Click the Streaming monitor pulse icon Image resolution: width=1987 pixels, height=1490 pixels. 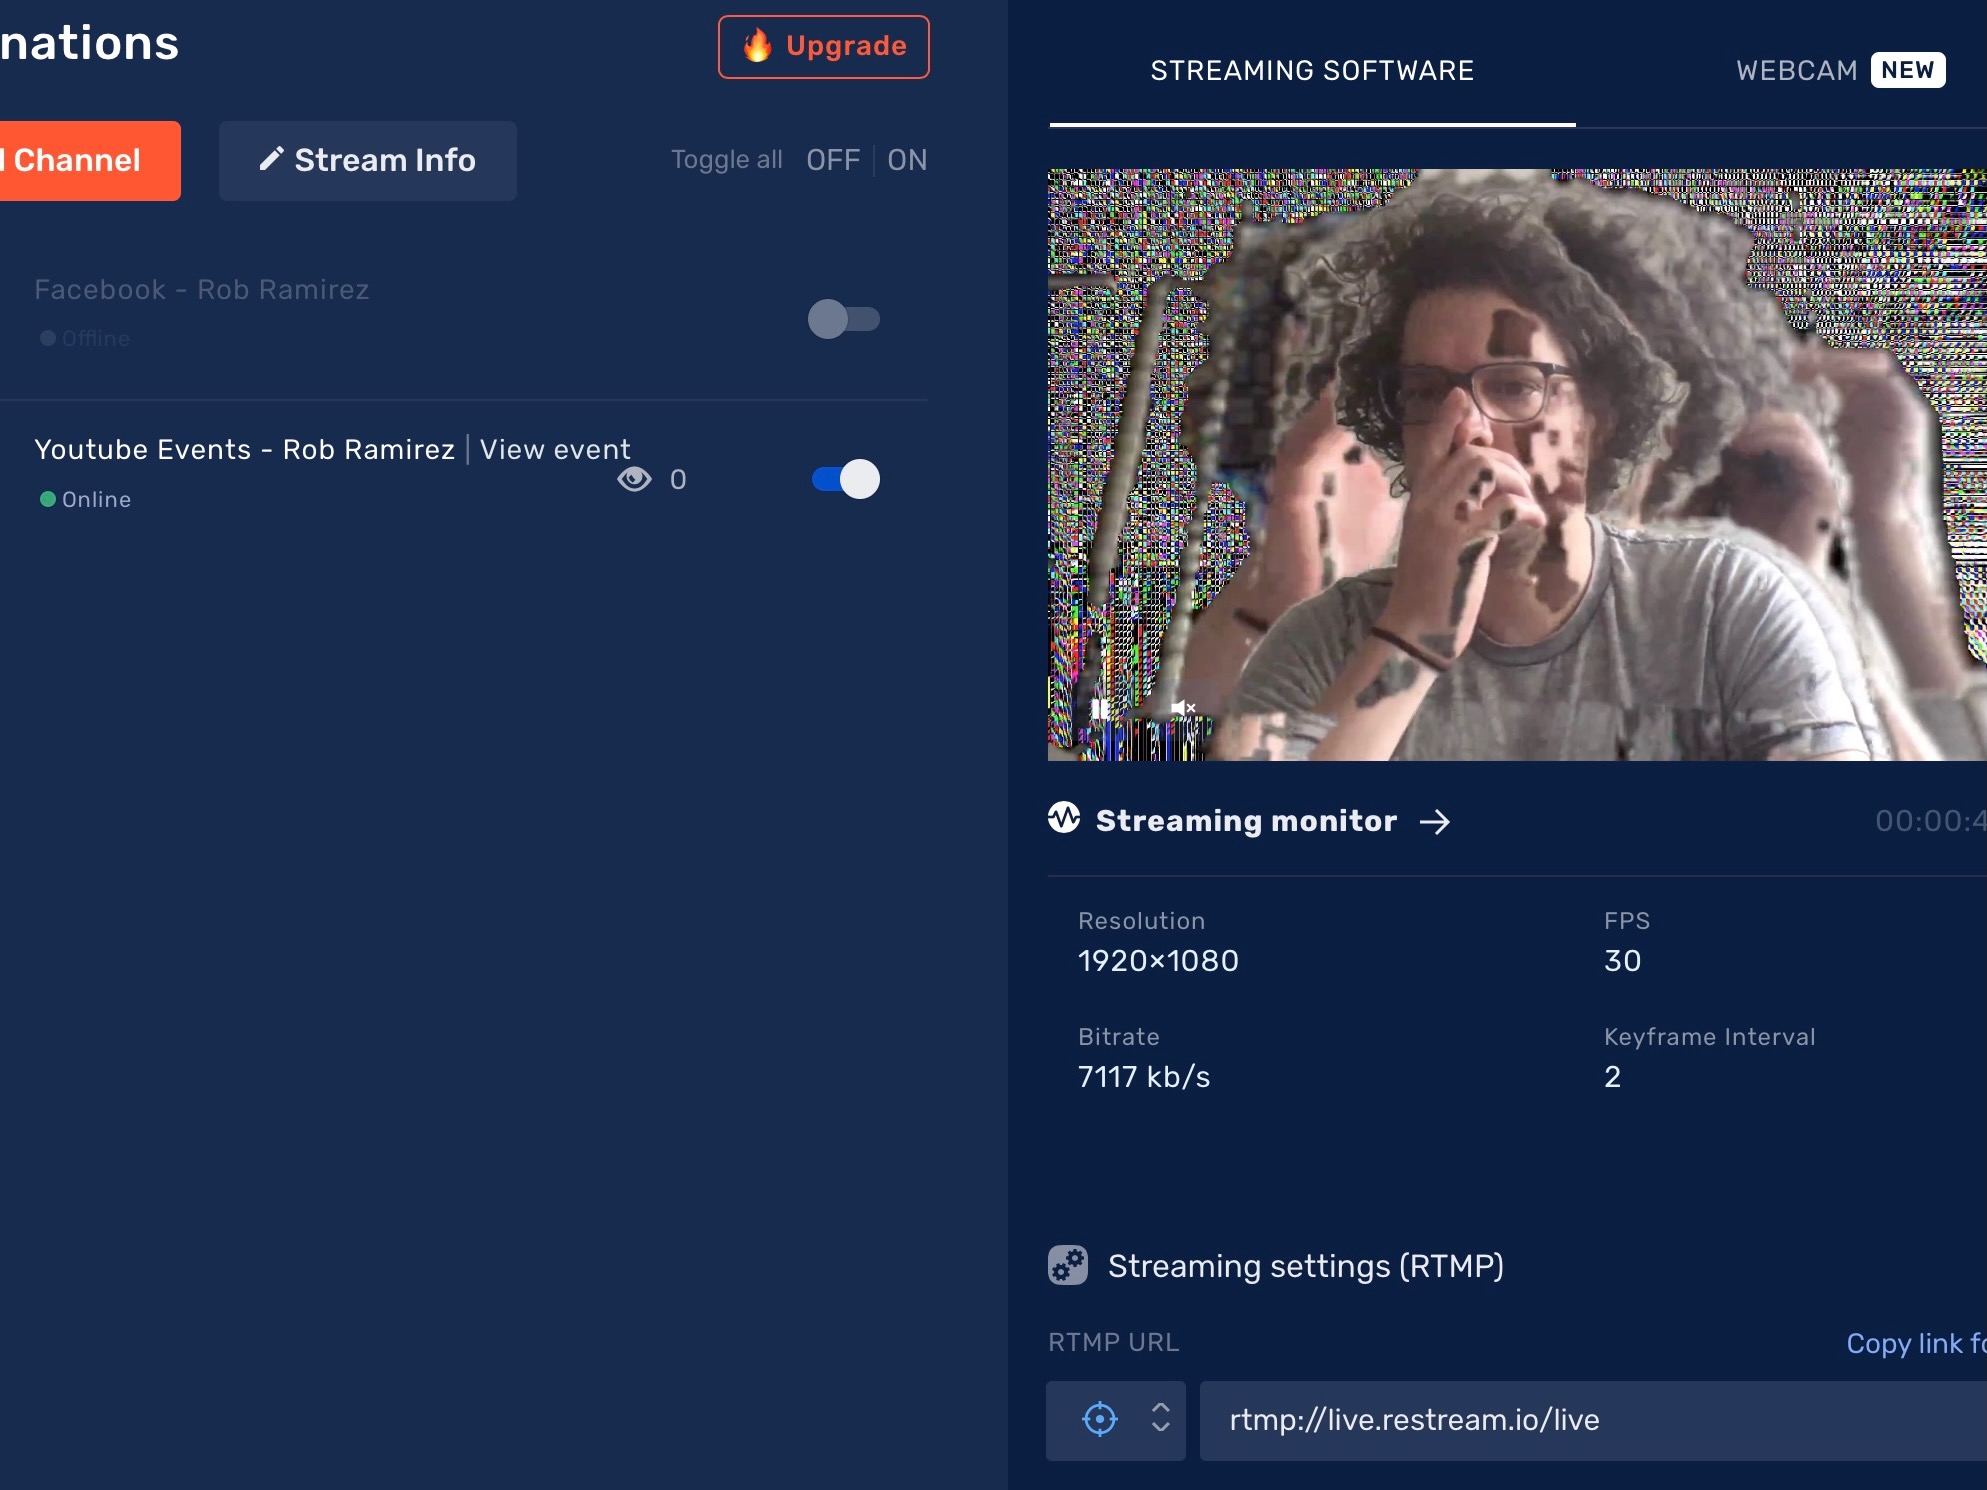tap(1064, 818)
